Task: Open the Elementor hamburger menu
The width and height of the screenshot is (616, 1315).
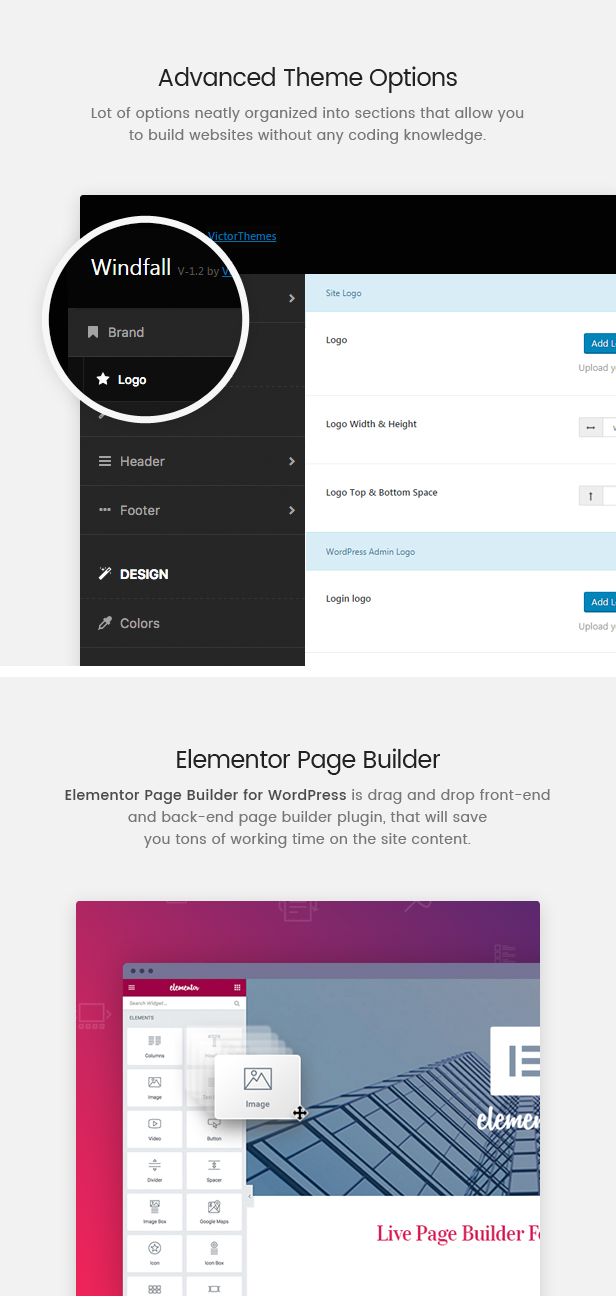Action: [x=131, y=988]
